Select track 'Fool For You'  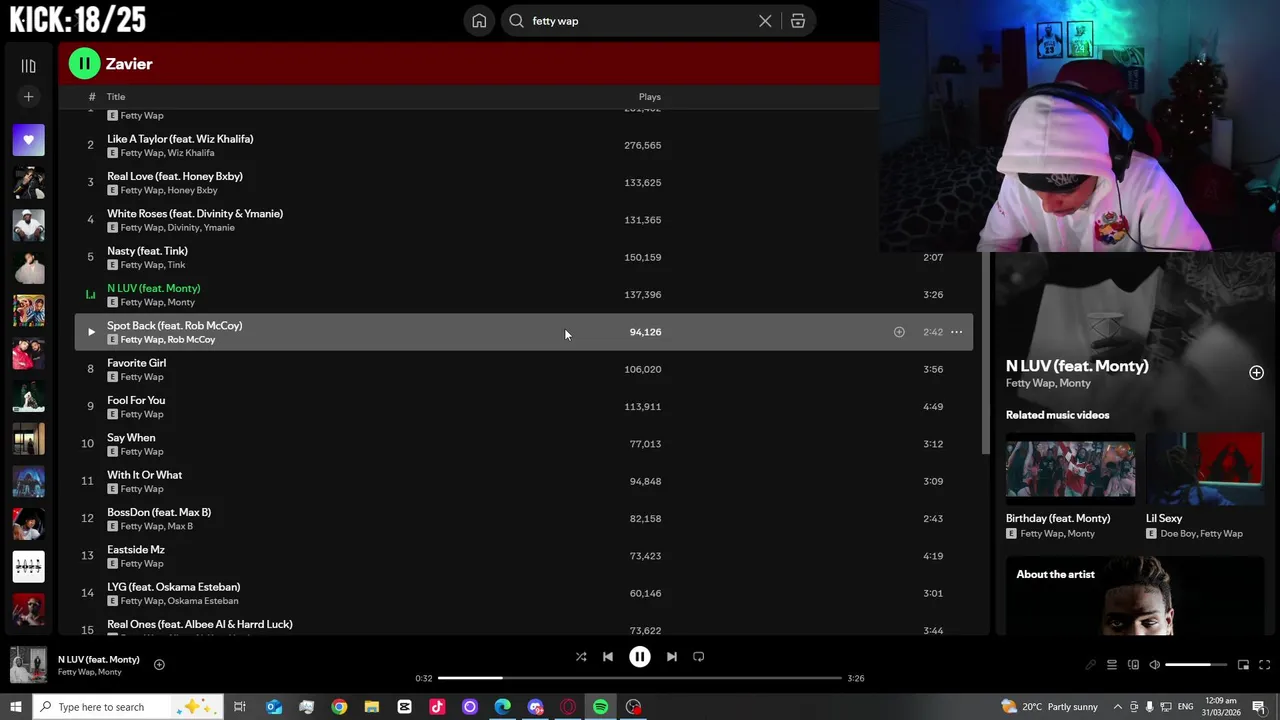pos(136,400)
